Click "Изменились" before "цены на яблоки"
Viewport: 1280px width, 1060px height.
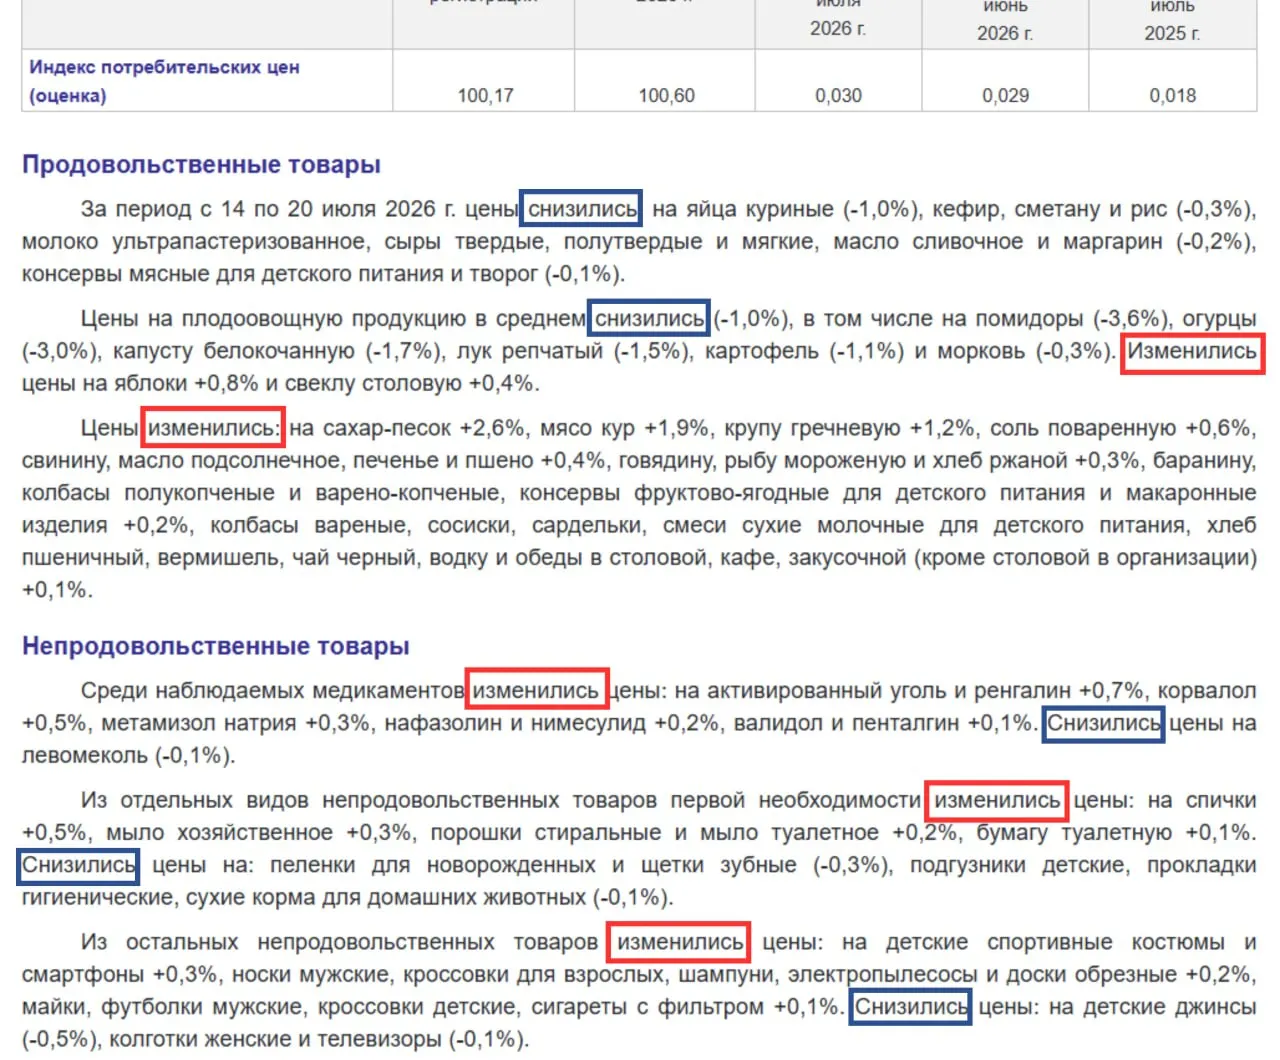coord(1193,353)
